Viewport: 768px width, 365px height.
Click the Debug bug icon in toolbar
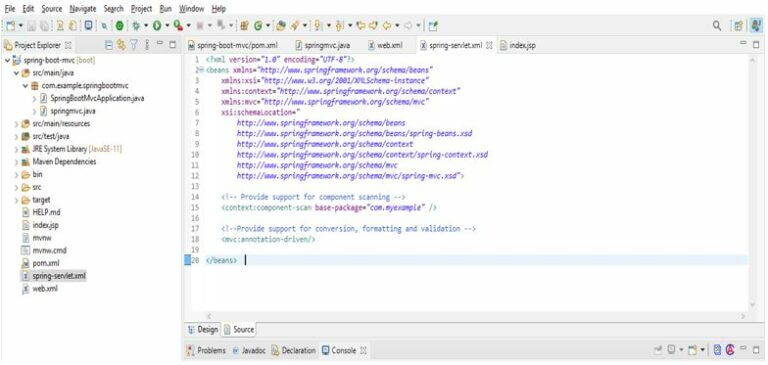tap(137, 25)
